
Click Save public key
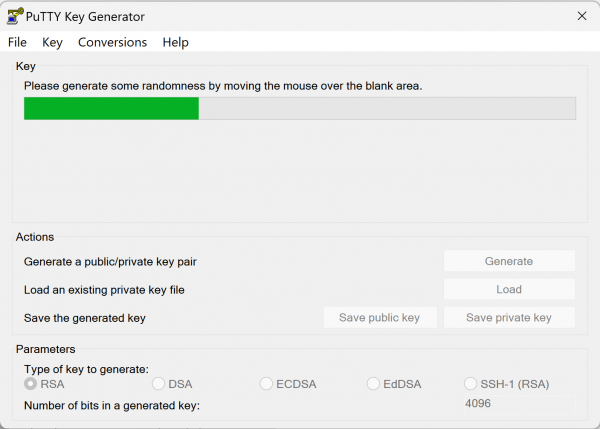(380, 317)
